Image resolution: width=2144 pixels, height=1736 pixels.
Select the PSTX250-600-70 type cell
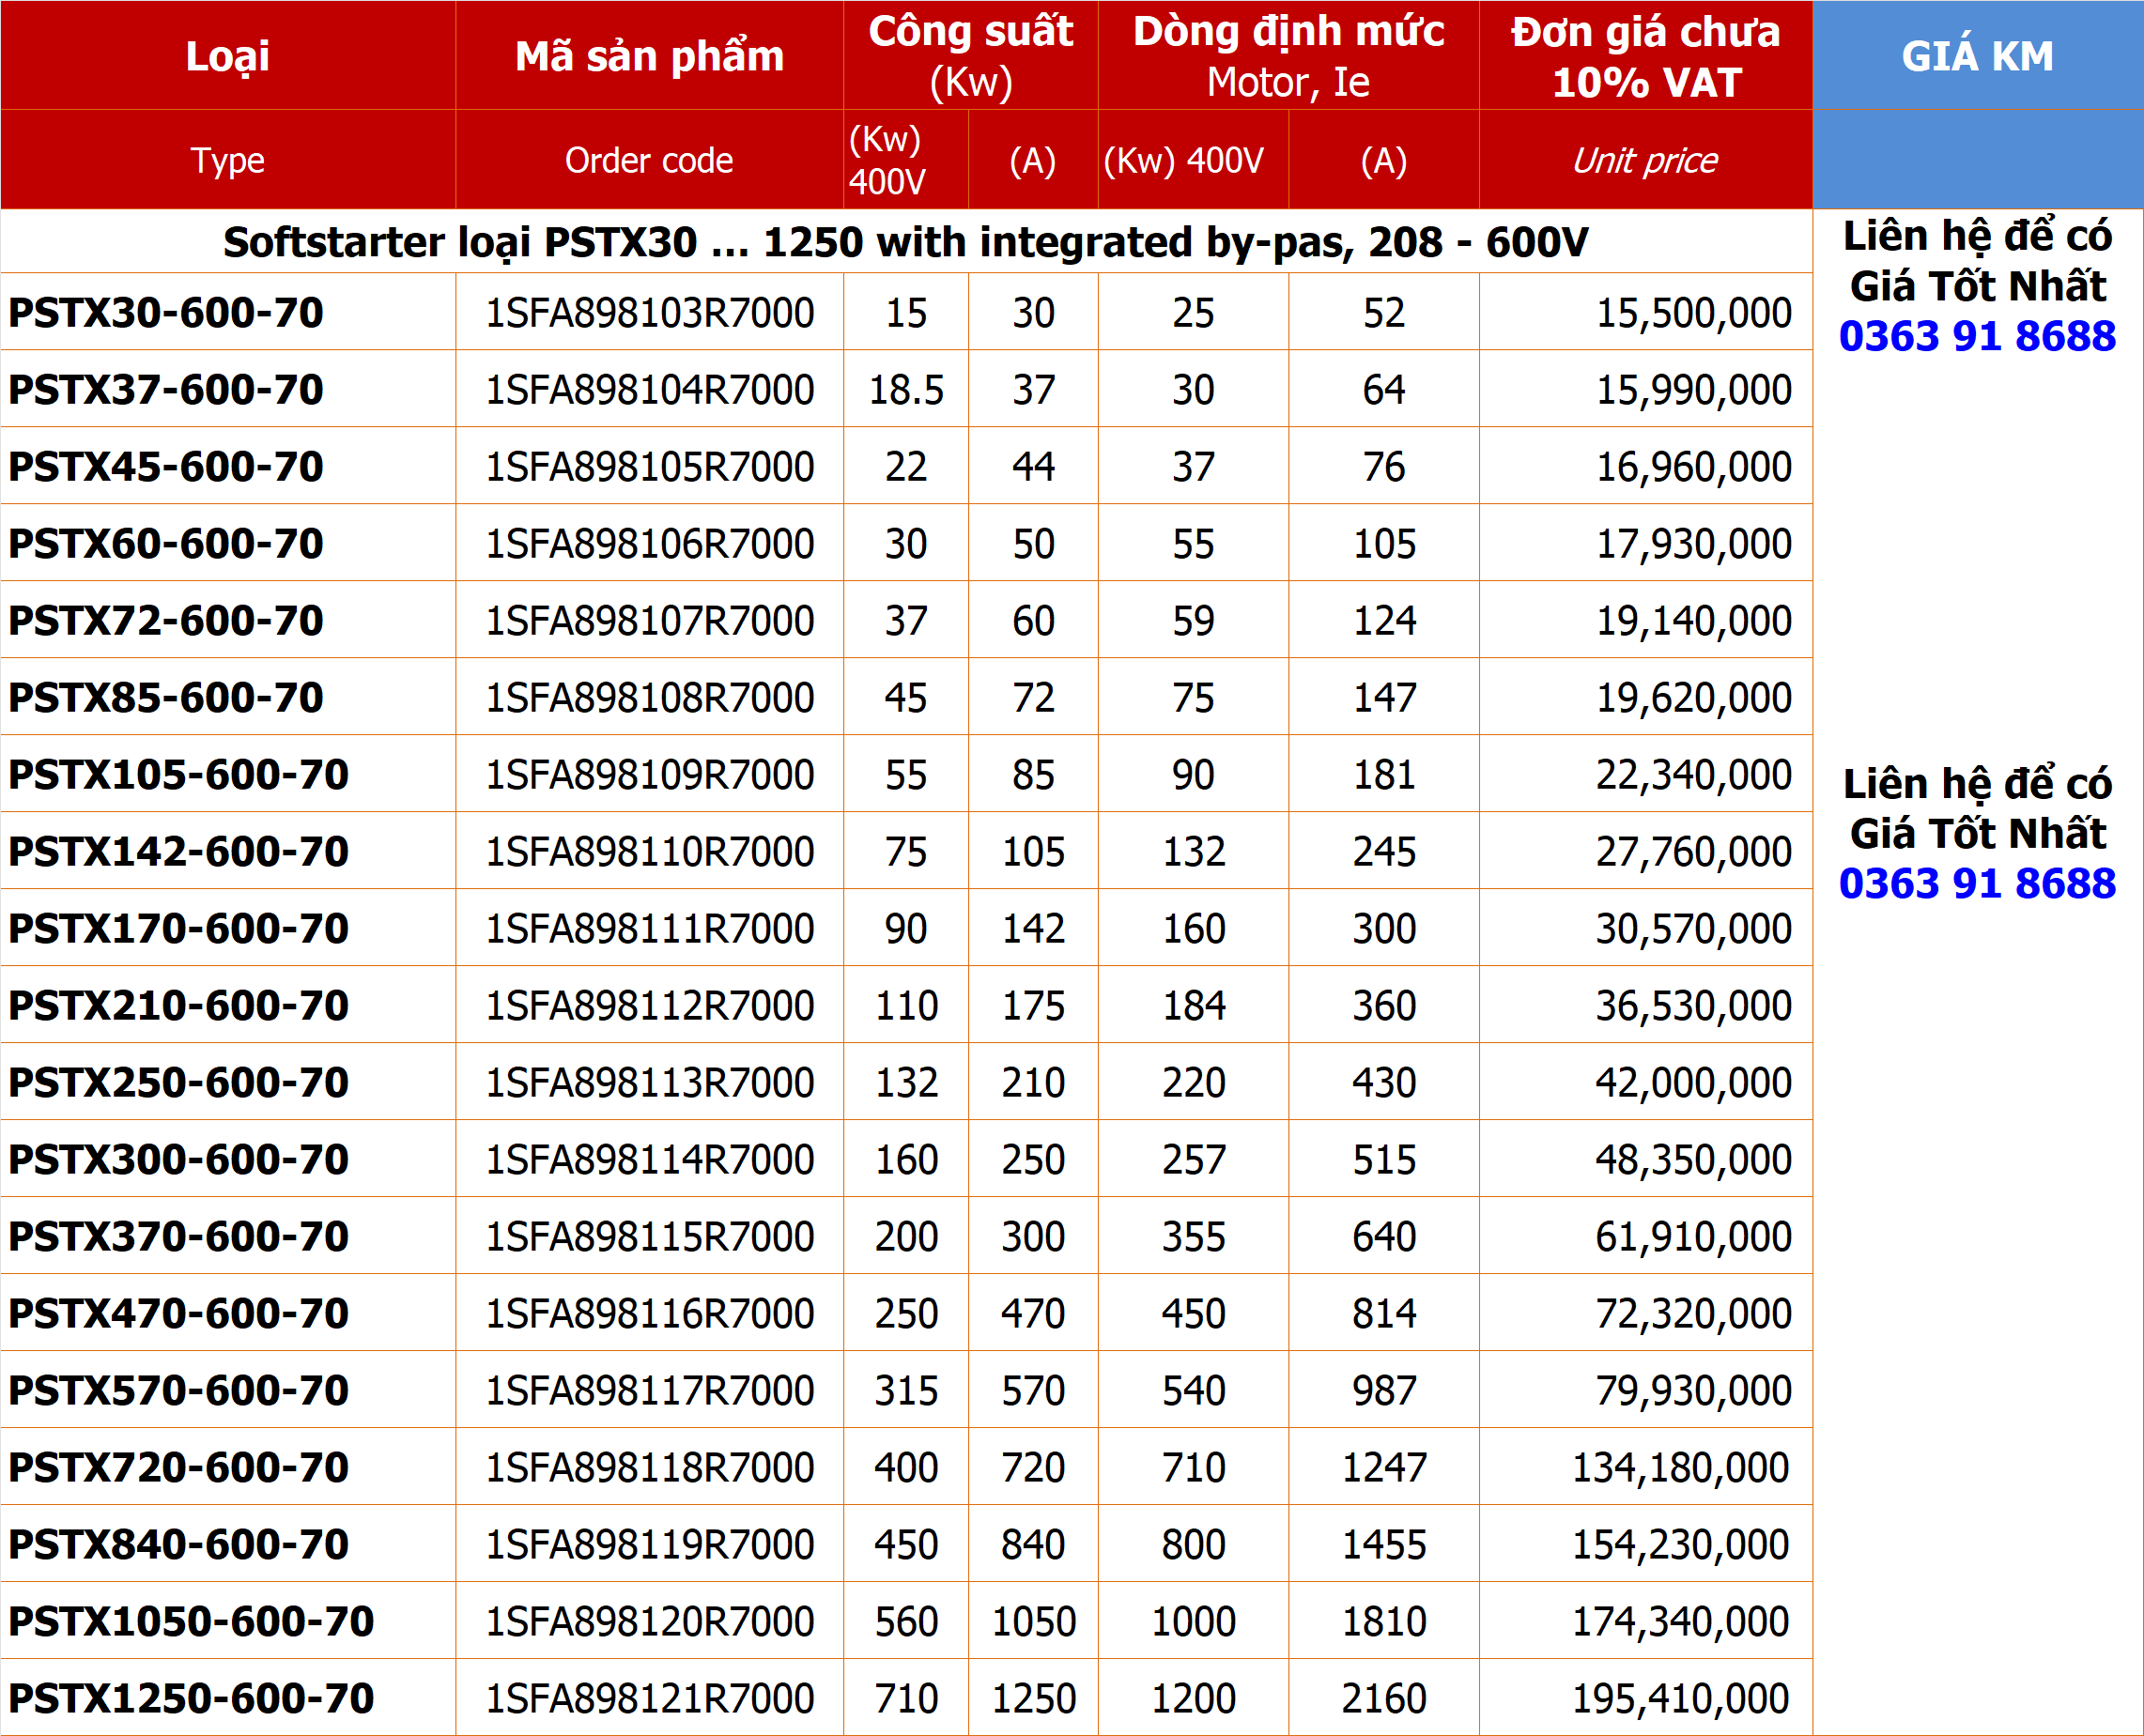(x=227, y=1082)
